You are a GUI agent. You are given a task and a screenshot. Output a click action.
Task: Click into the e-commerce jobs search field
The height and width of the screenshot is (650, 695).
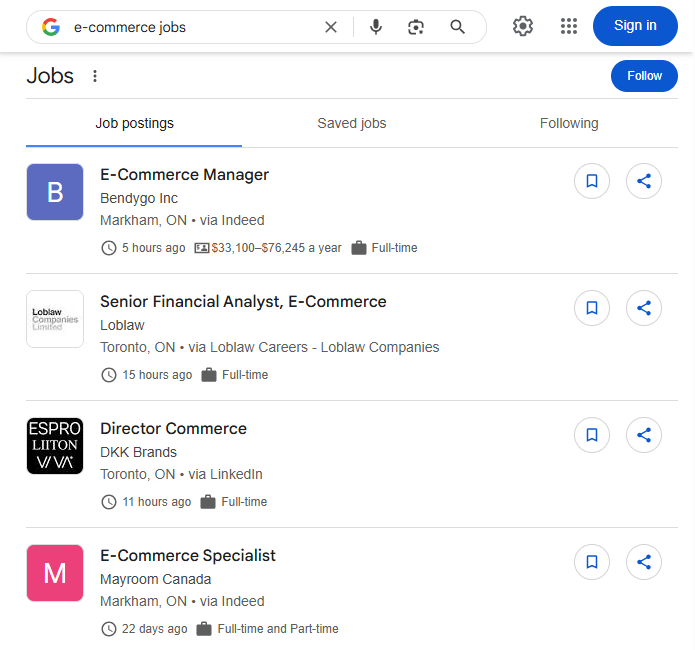[x=190, y=27]
